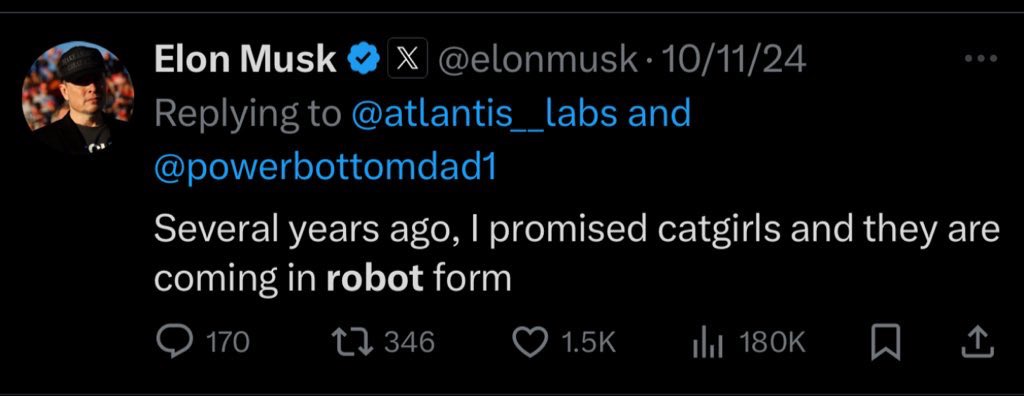This screenshot has height=396, width=1024.
Task: Share the post via upload arrow icon
Action: coord(978,343)
